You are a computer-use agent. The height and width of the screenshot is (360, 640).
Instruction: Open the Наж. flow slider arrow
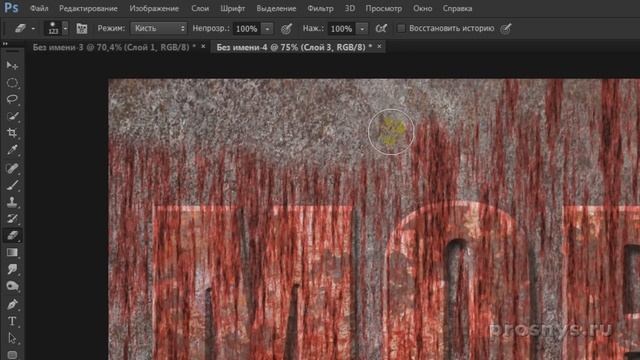coord(362,29)
